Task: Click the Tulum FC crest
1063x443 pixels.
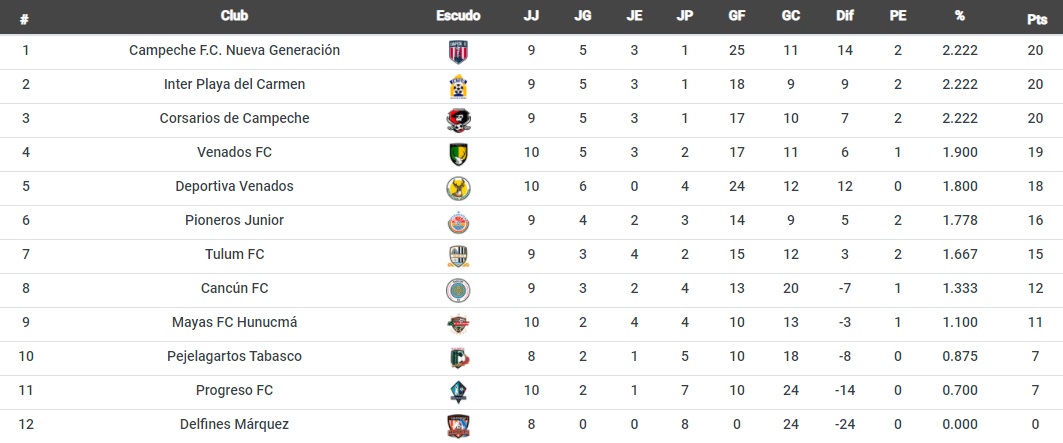Action: pyautogui.click(x=458, y=256)
